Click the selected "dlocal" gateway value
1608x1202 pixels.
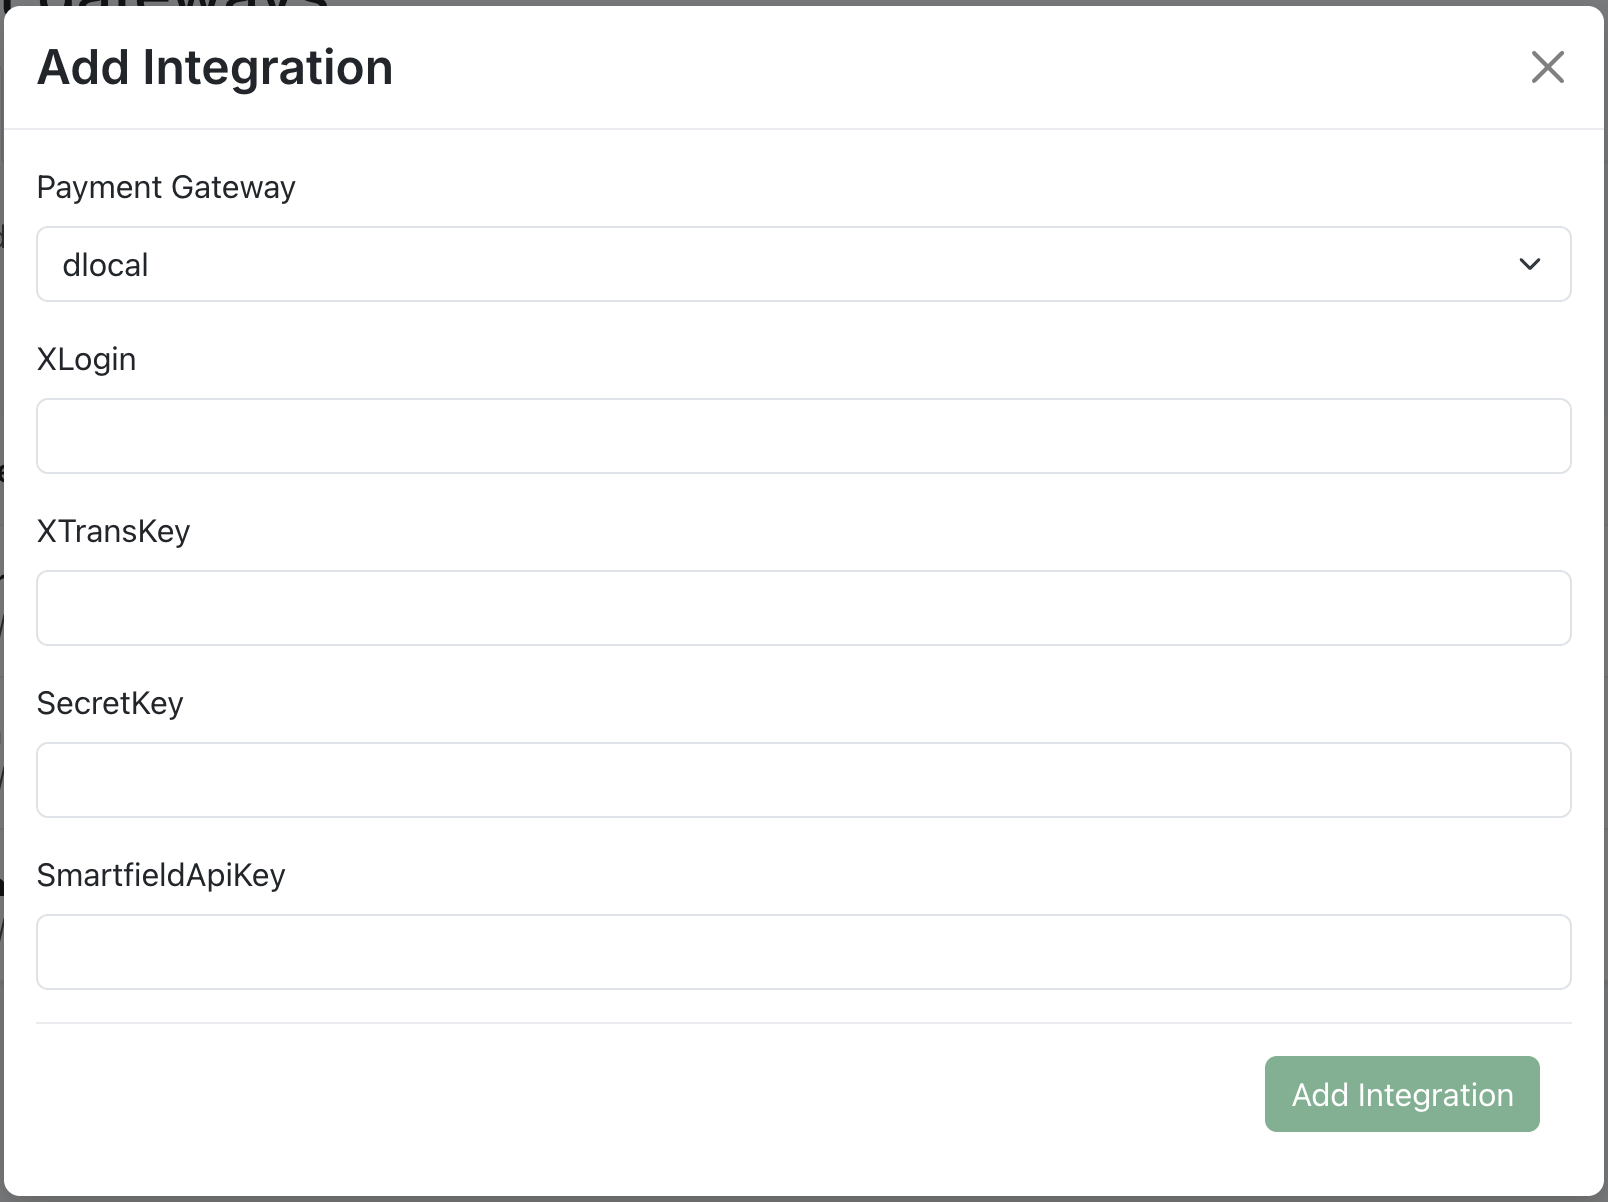coord(106,265)
